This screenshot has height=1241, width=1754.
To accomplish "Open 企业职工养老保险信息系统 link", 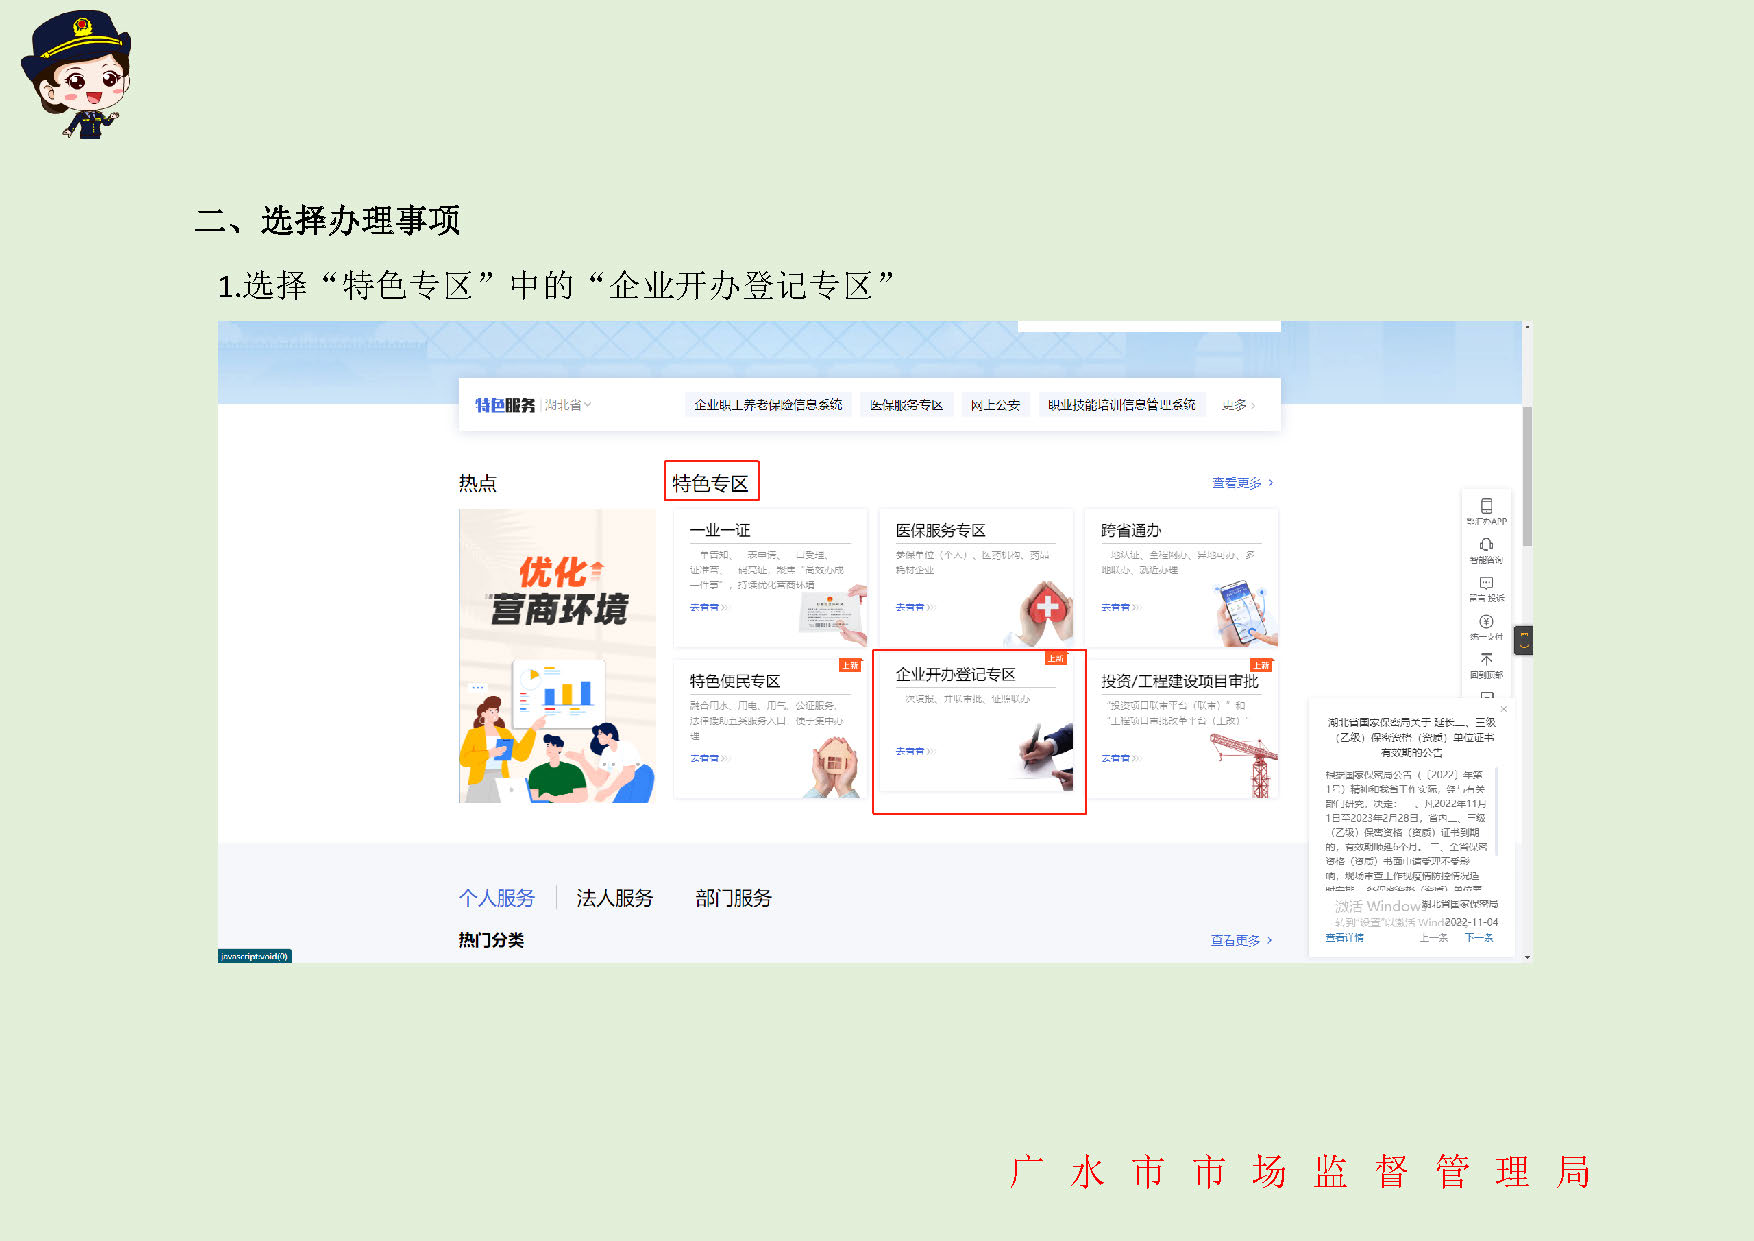I will click(768, 405).
